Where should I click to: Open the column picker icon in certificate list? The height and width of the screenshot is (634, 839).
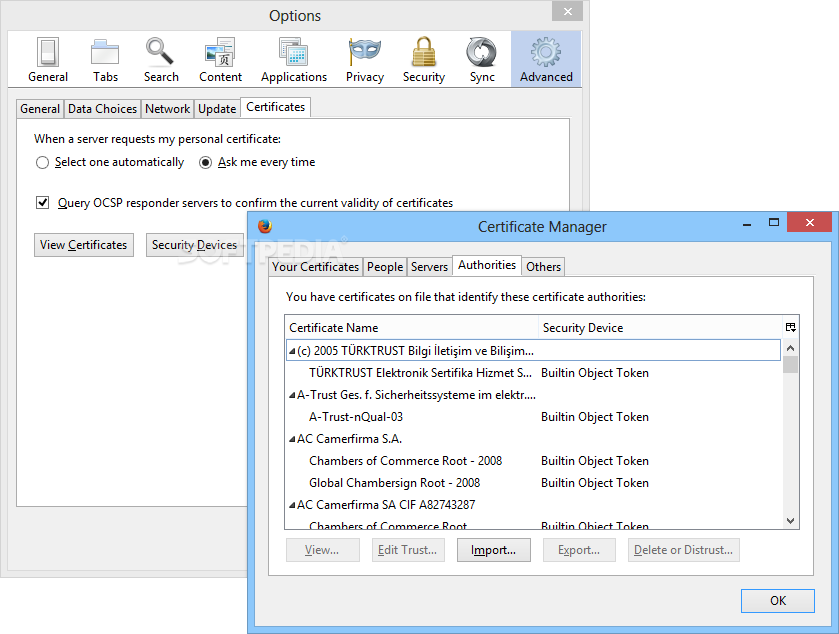point(790,327)
